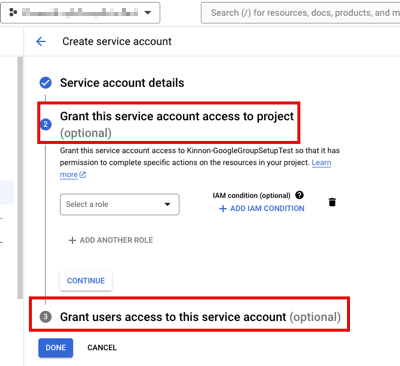Click the completed step checkmark icon

[46, 83]
